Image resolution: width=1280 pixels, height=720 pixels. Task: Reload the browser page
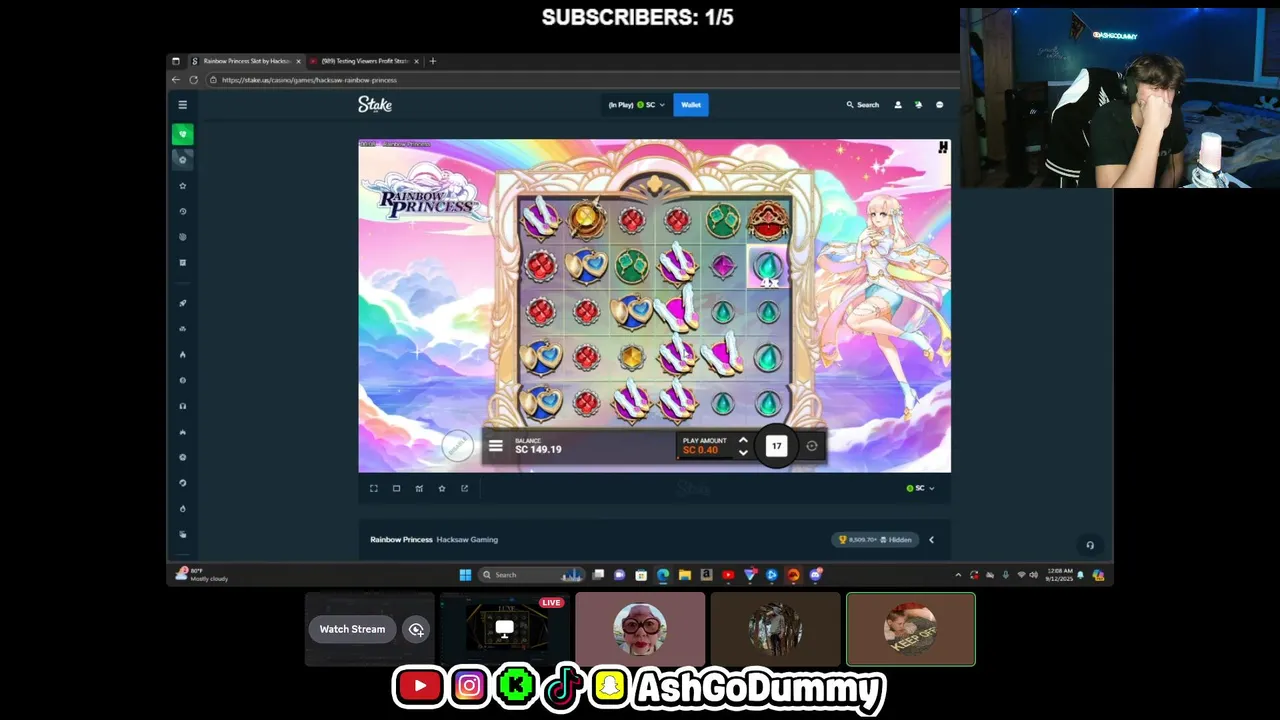[194, 80]
